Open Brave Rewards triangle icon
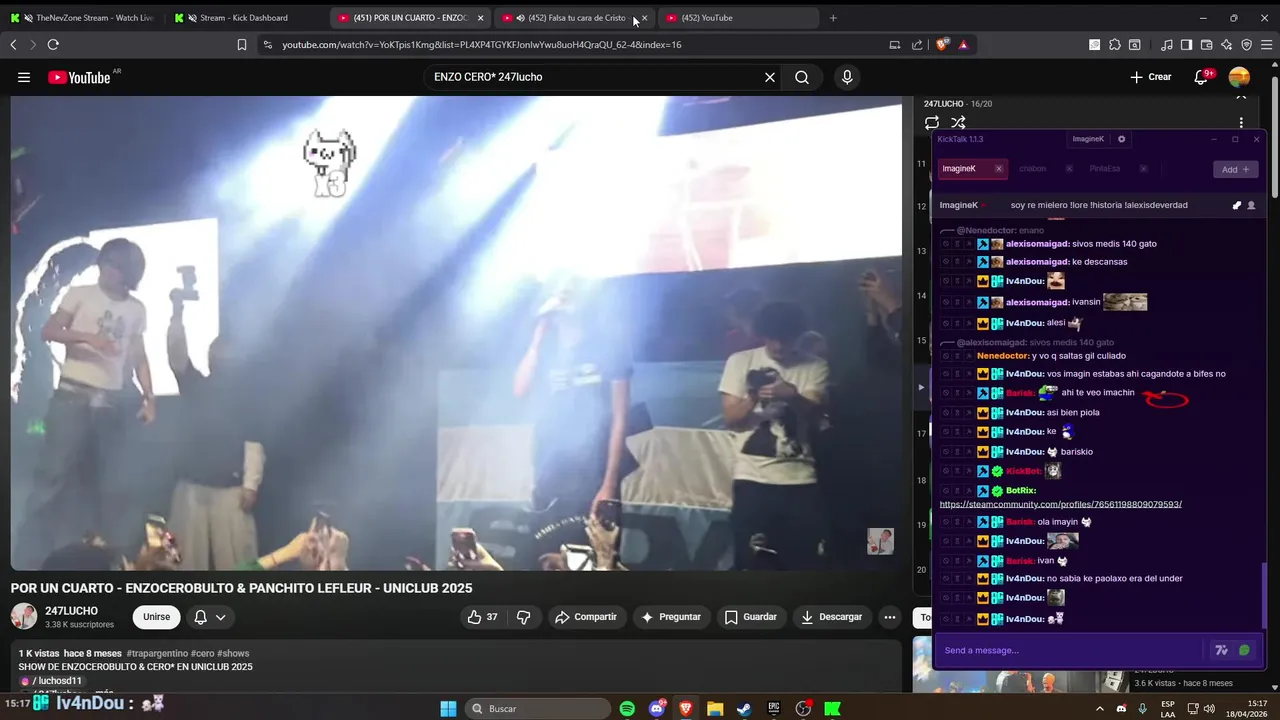 (963, 44)
